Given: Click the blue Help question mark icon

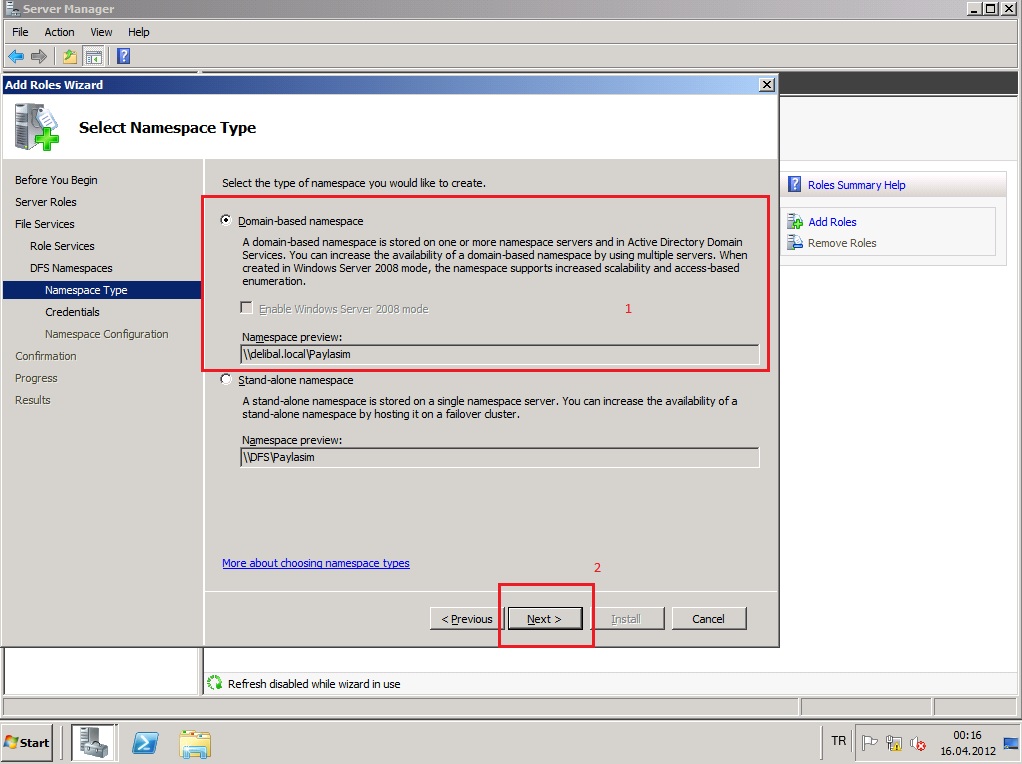Looking at the screenshot, I should coord(124,57).
